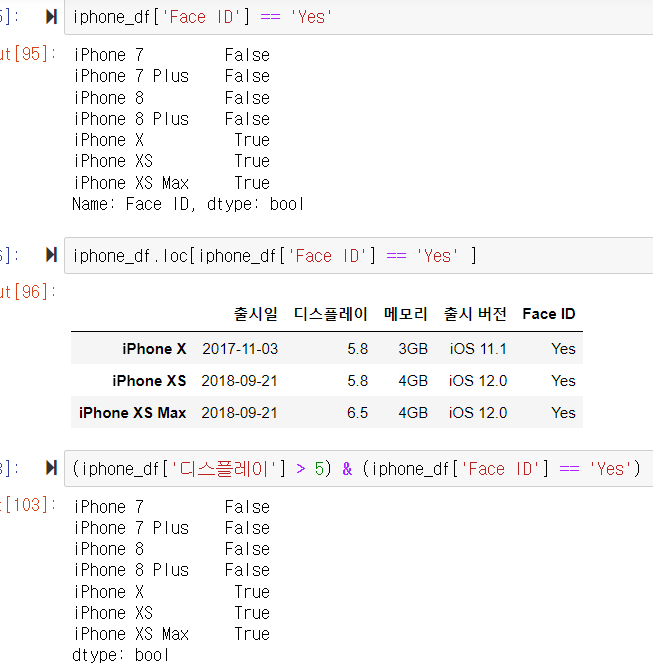Select the 출시일 column header
The height and width of the screenshot is (670, 653).
pos(256,314)
